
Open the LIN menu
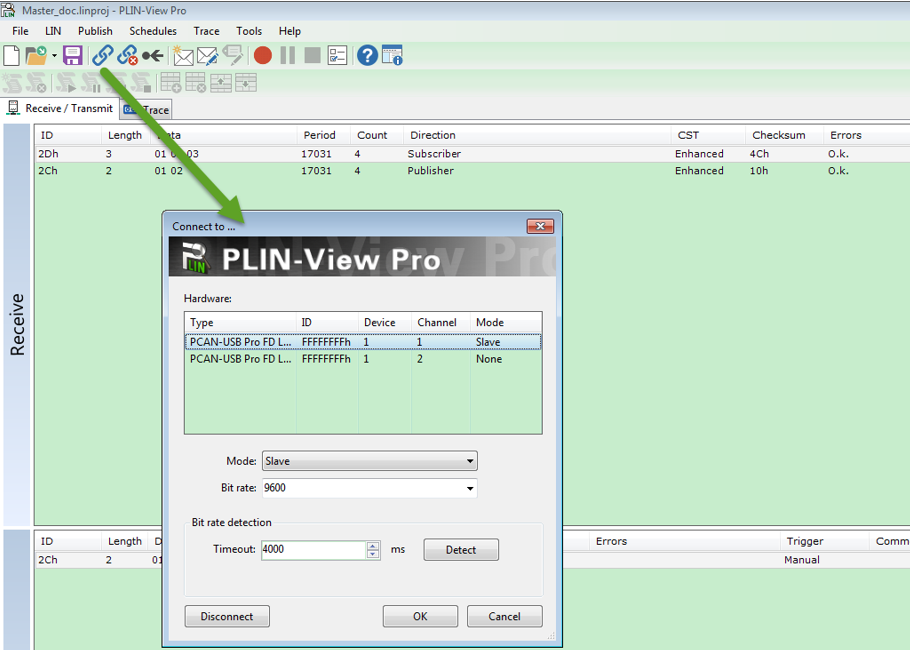click(53, 31)
